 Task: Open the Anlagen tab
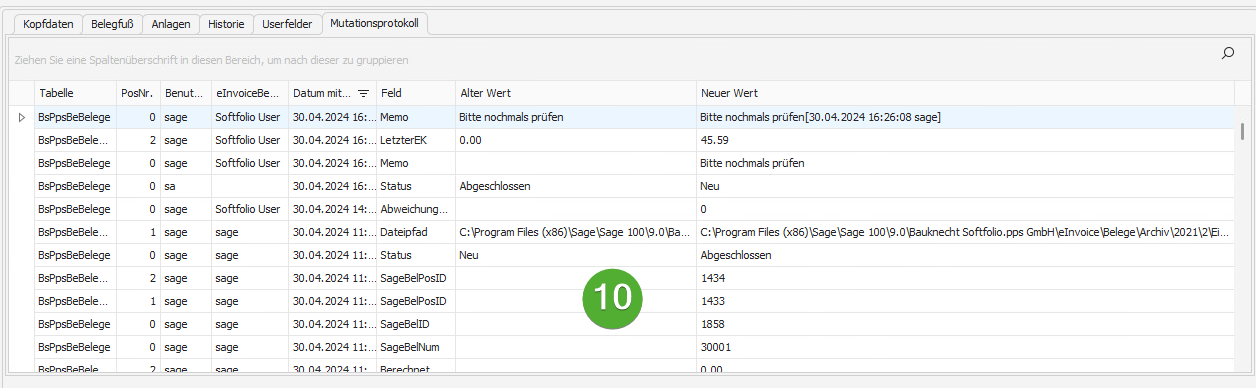tap(171, 23)
